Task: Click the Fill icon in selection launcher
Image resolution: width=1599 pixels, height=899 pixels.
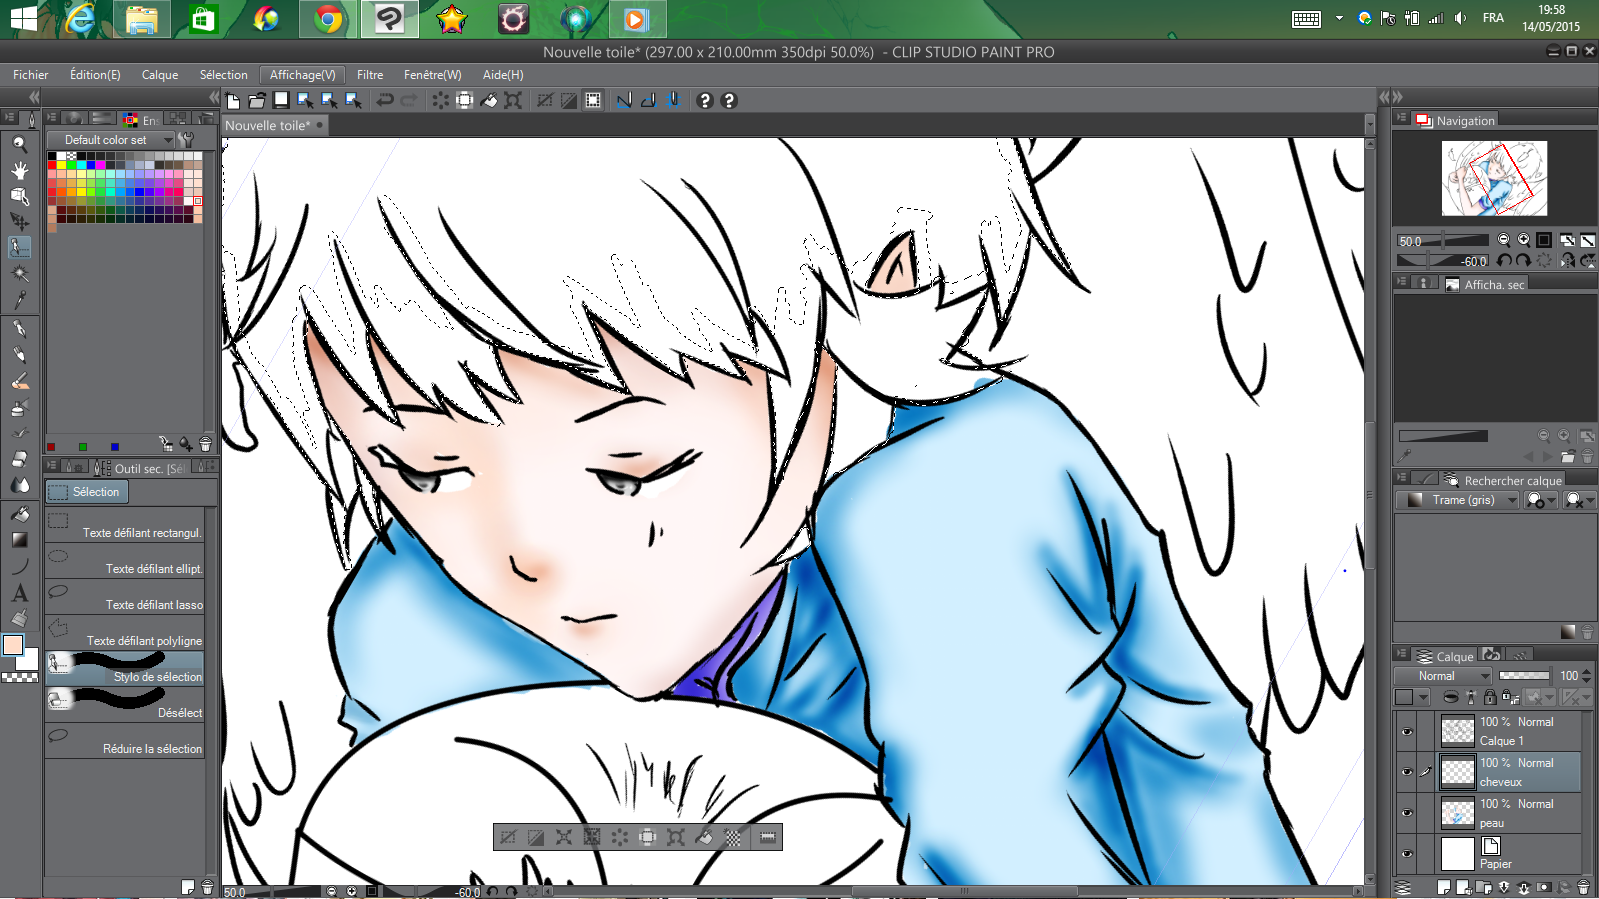Action: click(704, 837)
